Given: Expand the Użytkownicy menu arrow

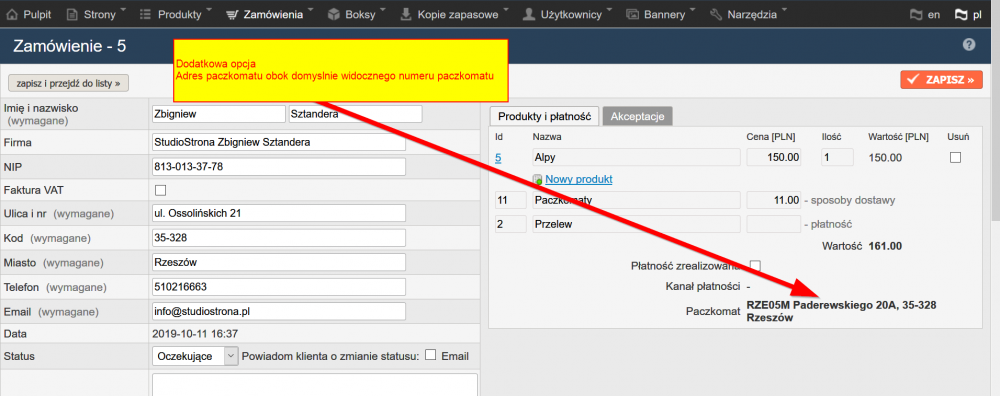Looking at the screenshot, I should click(610, 9).
